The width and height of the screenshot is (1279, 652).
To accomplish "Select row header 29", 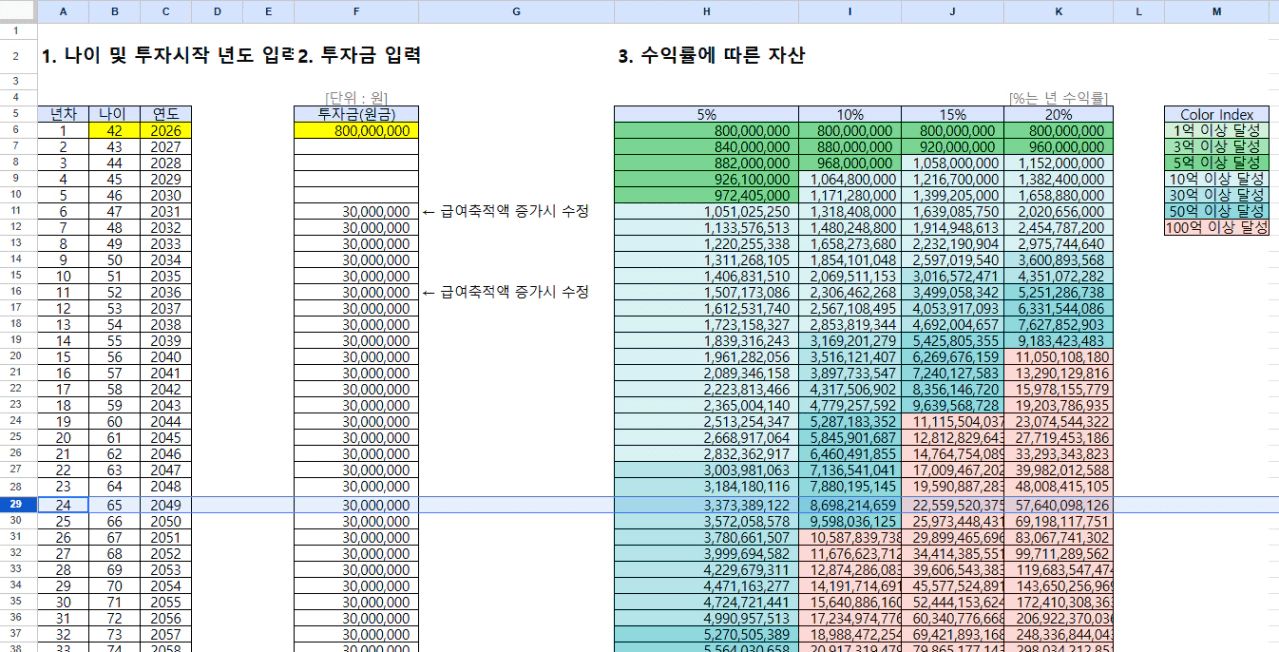I will click(16, 505).
